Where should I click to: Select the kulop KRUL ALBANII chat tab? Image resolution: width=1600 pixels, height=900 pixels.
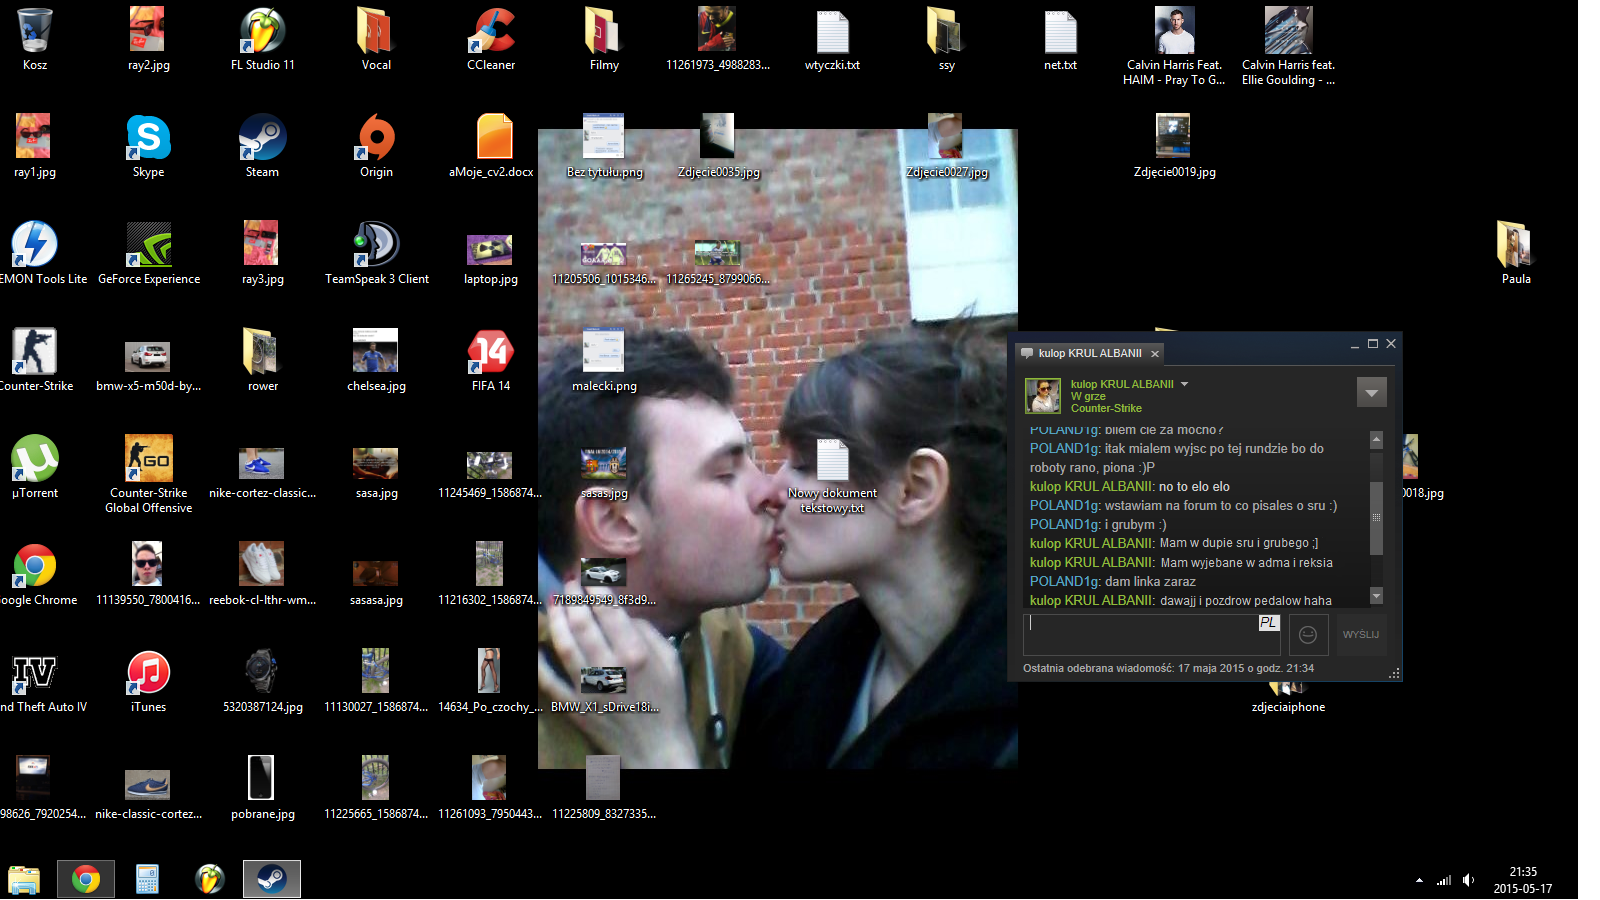[x=1088, y=353]
